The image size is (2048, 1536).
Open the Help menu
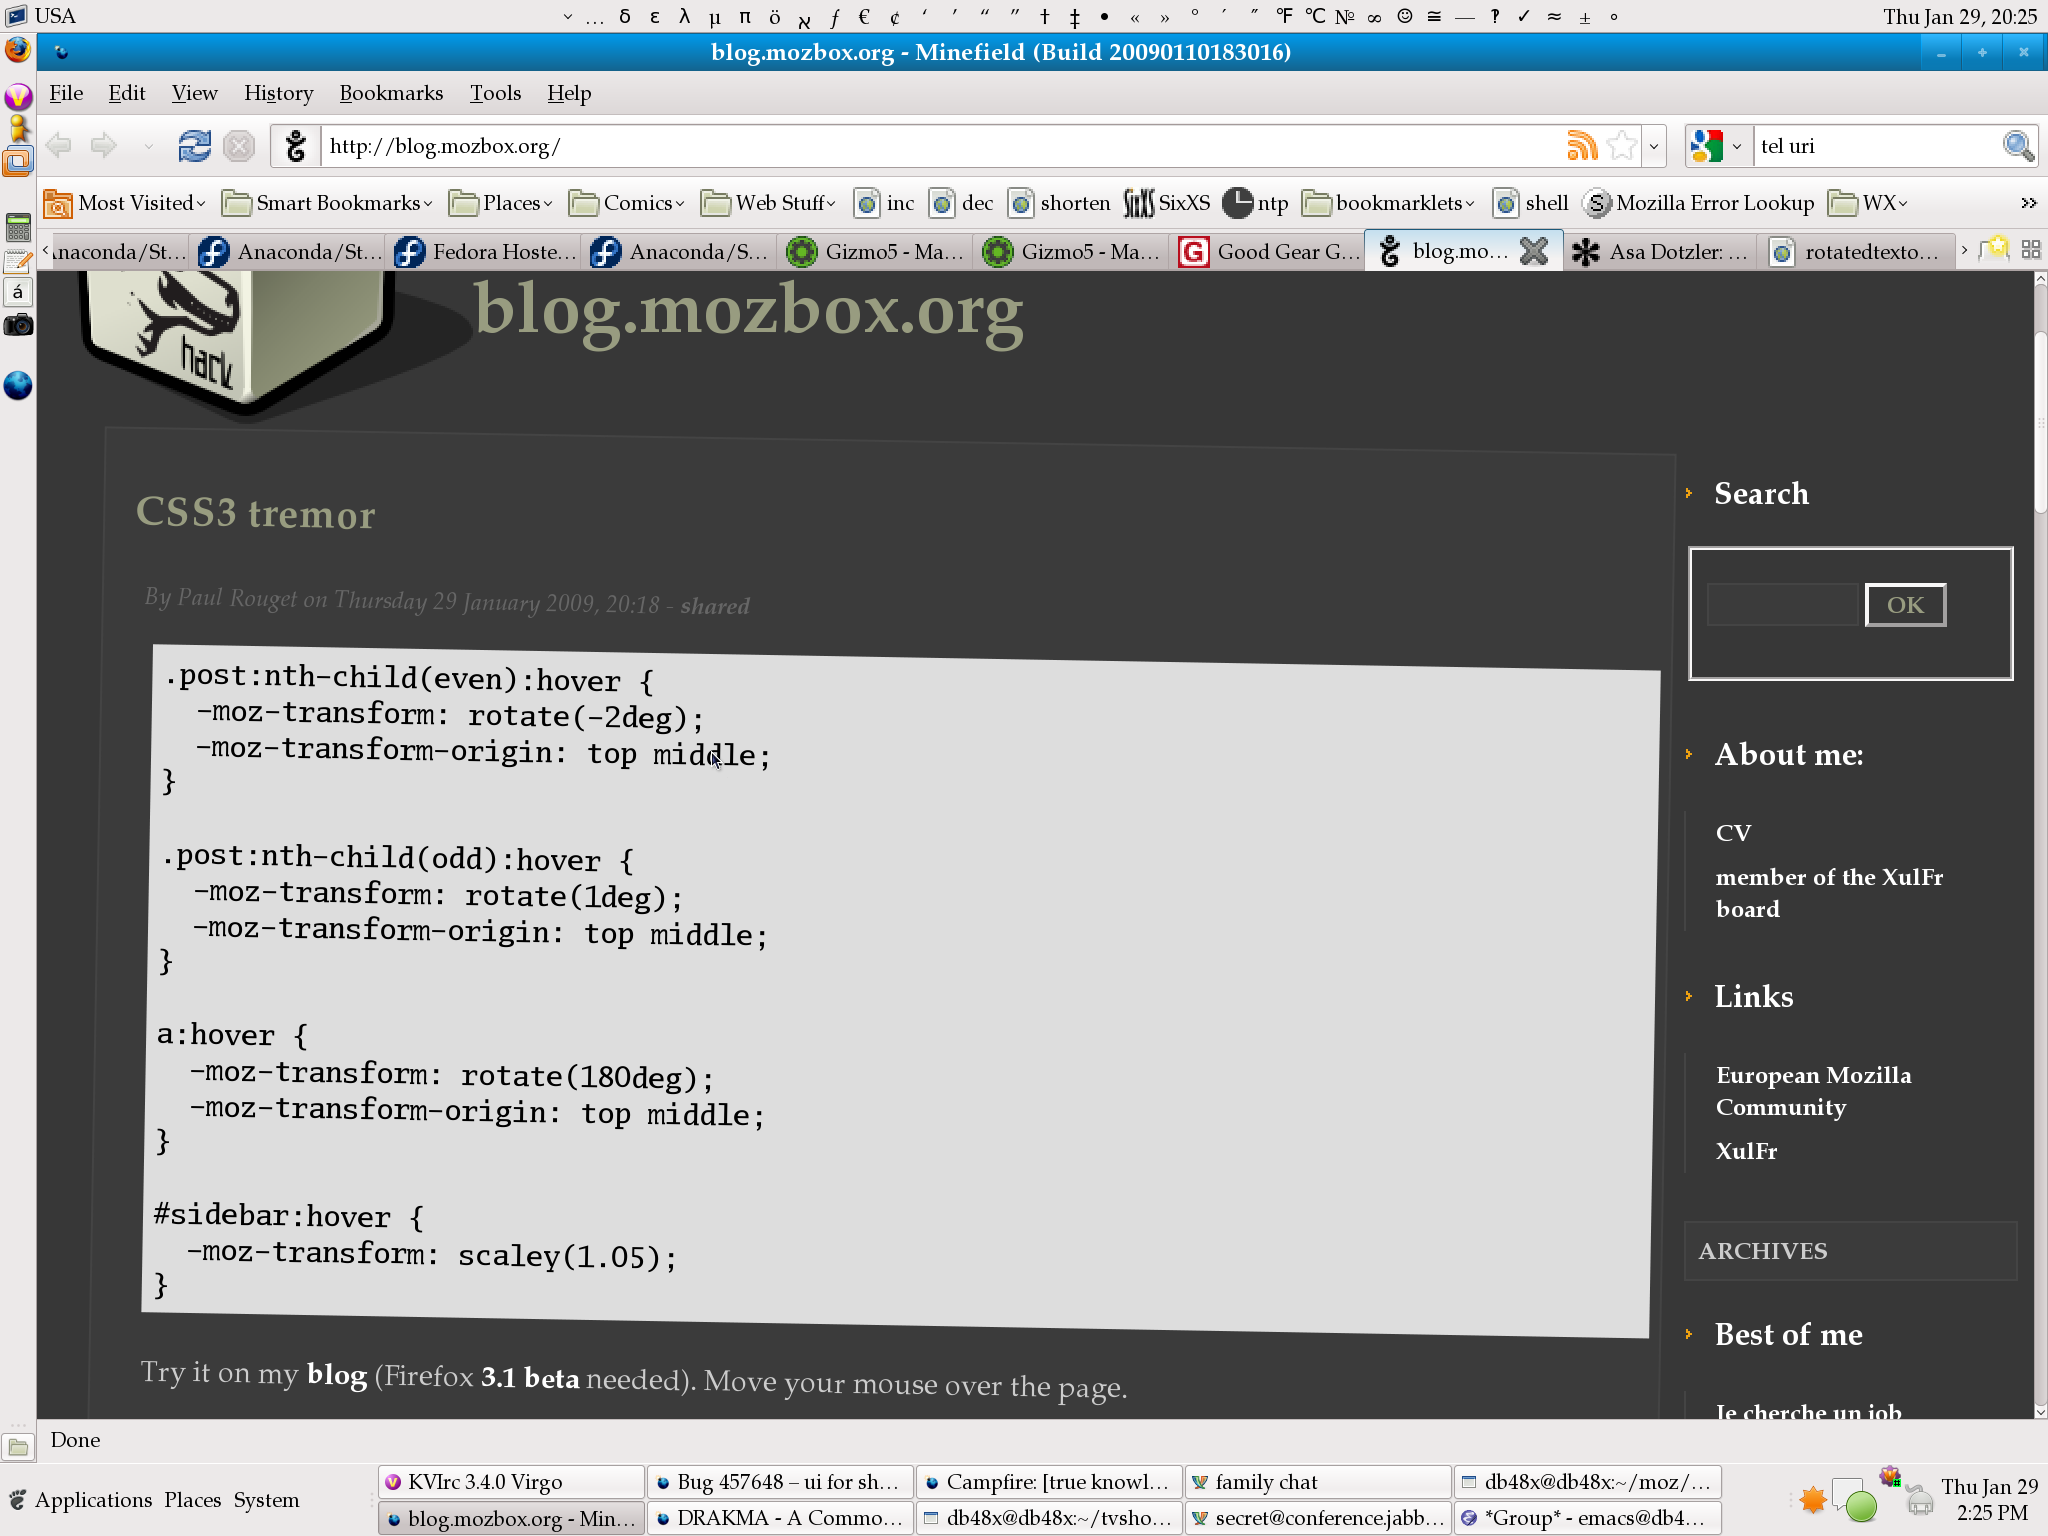pos(569,93)
